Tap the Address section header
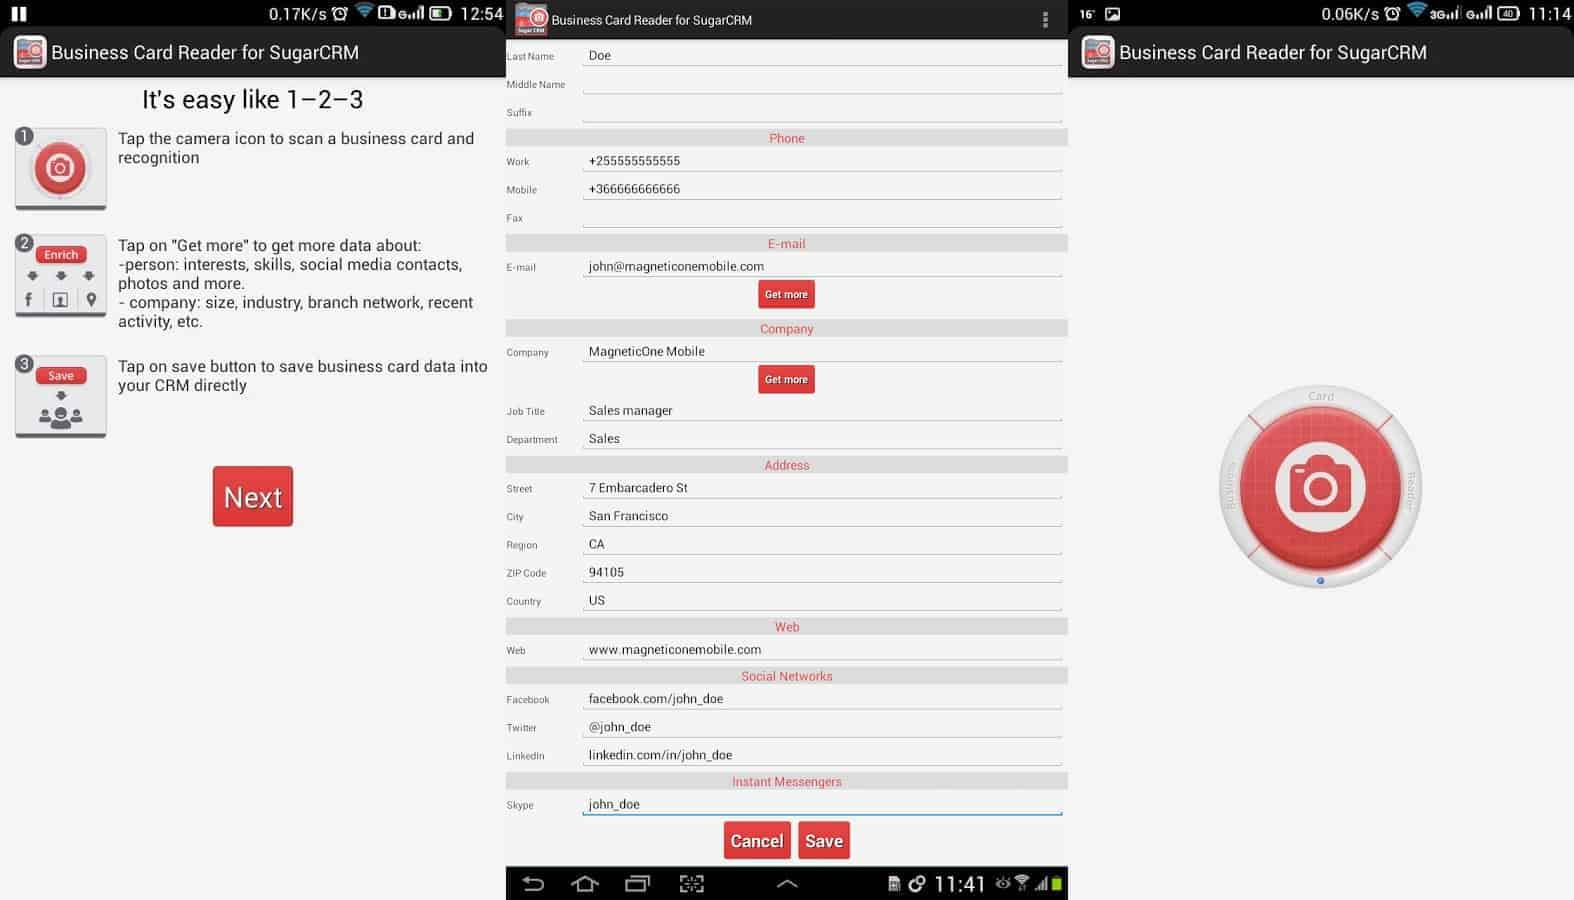This screenshot has width=1574, height=900. [x=787, y=465]
